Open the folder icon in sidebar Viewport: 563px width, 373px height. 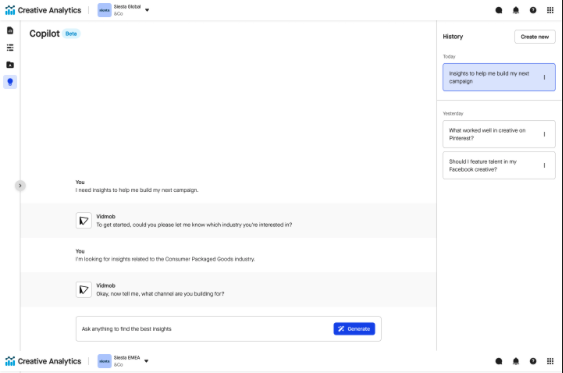(10, 65)
